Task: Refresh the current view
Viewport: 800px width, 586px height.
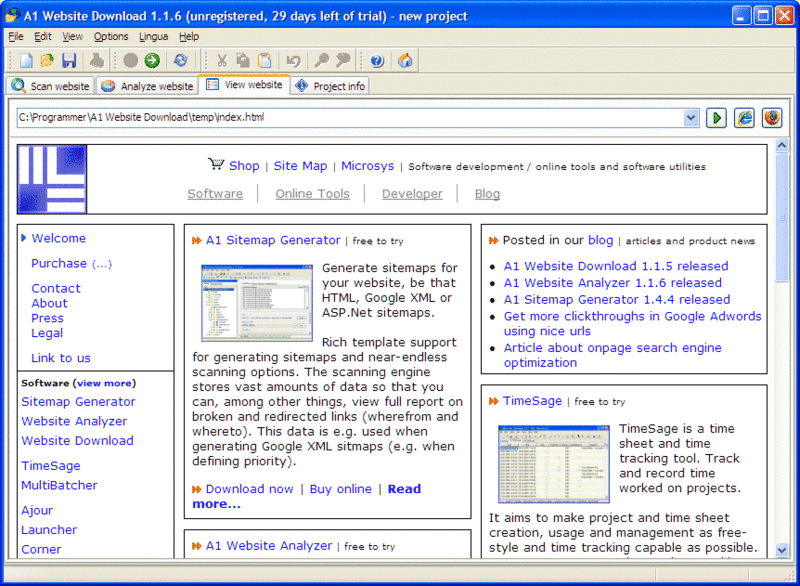Action: 179,61
